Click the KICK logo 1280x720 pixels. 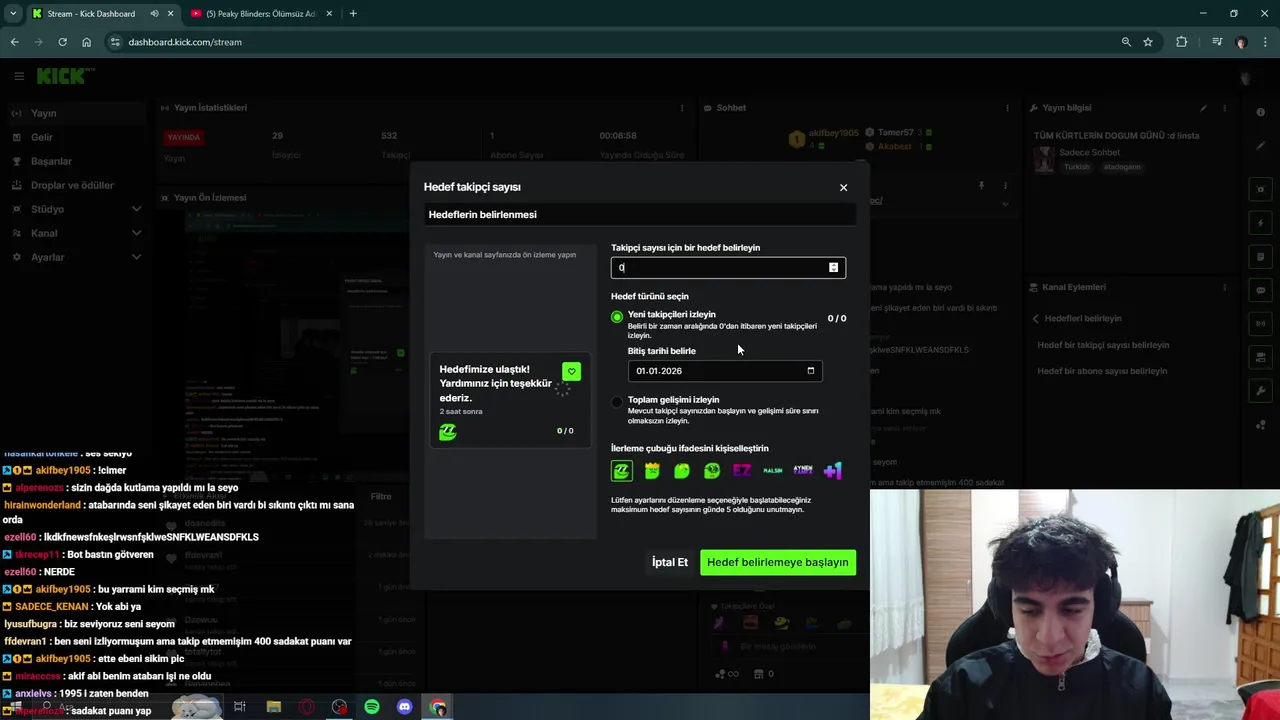pyautogui.click(x=65, y=76)
